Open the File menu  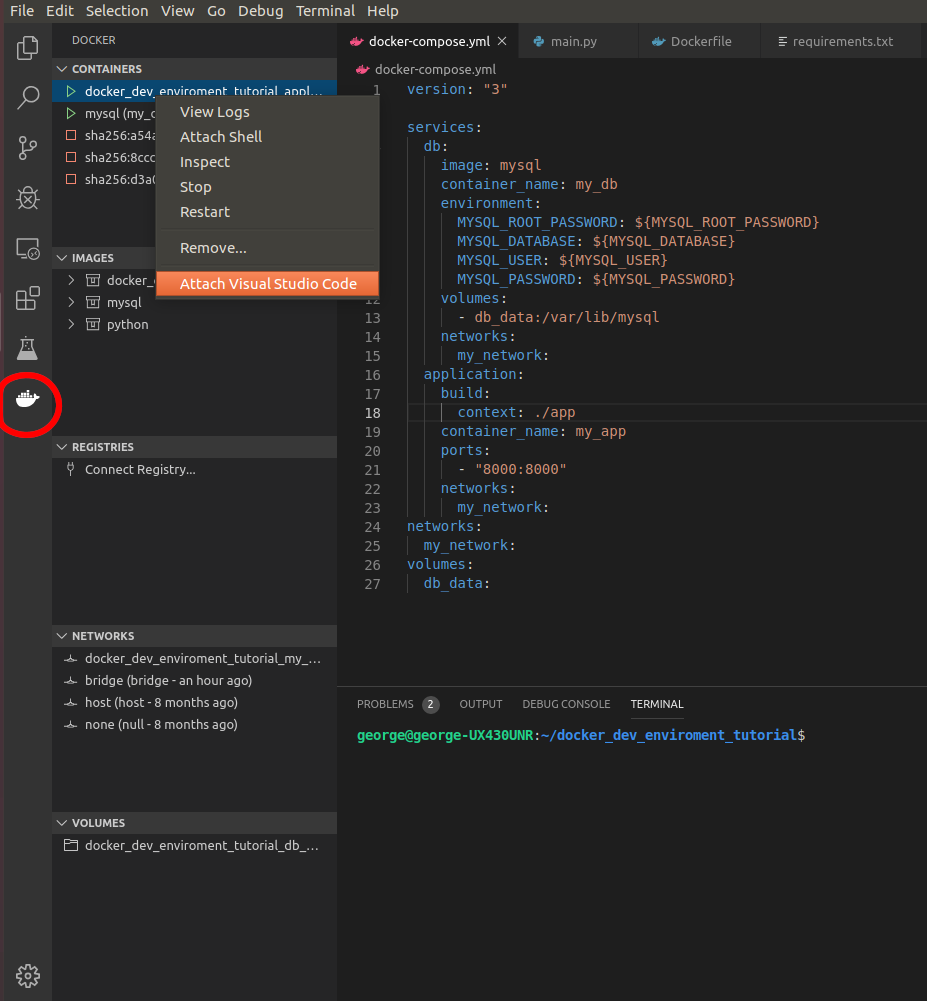22,11
